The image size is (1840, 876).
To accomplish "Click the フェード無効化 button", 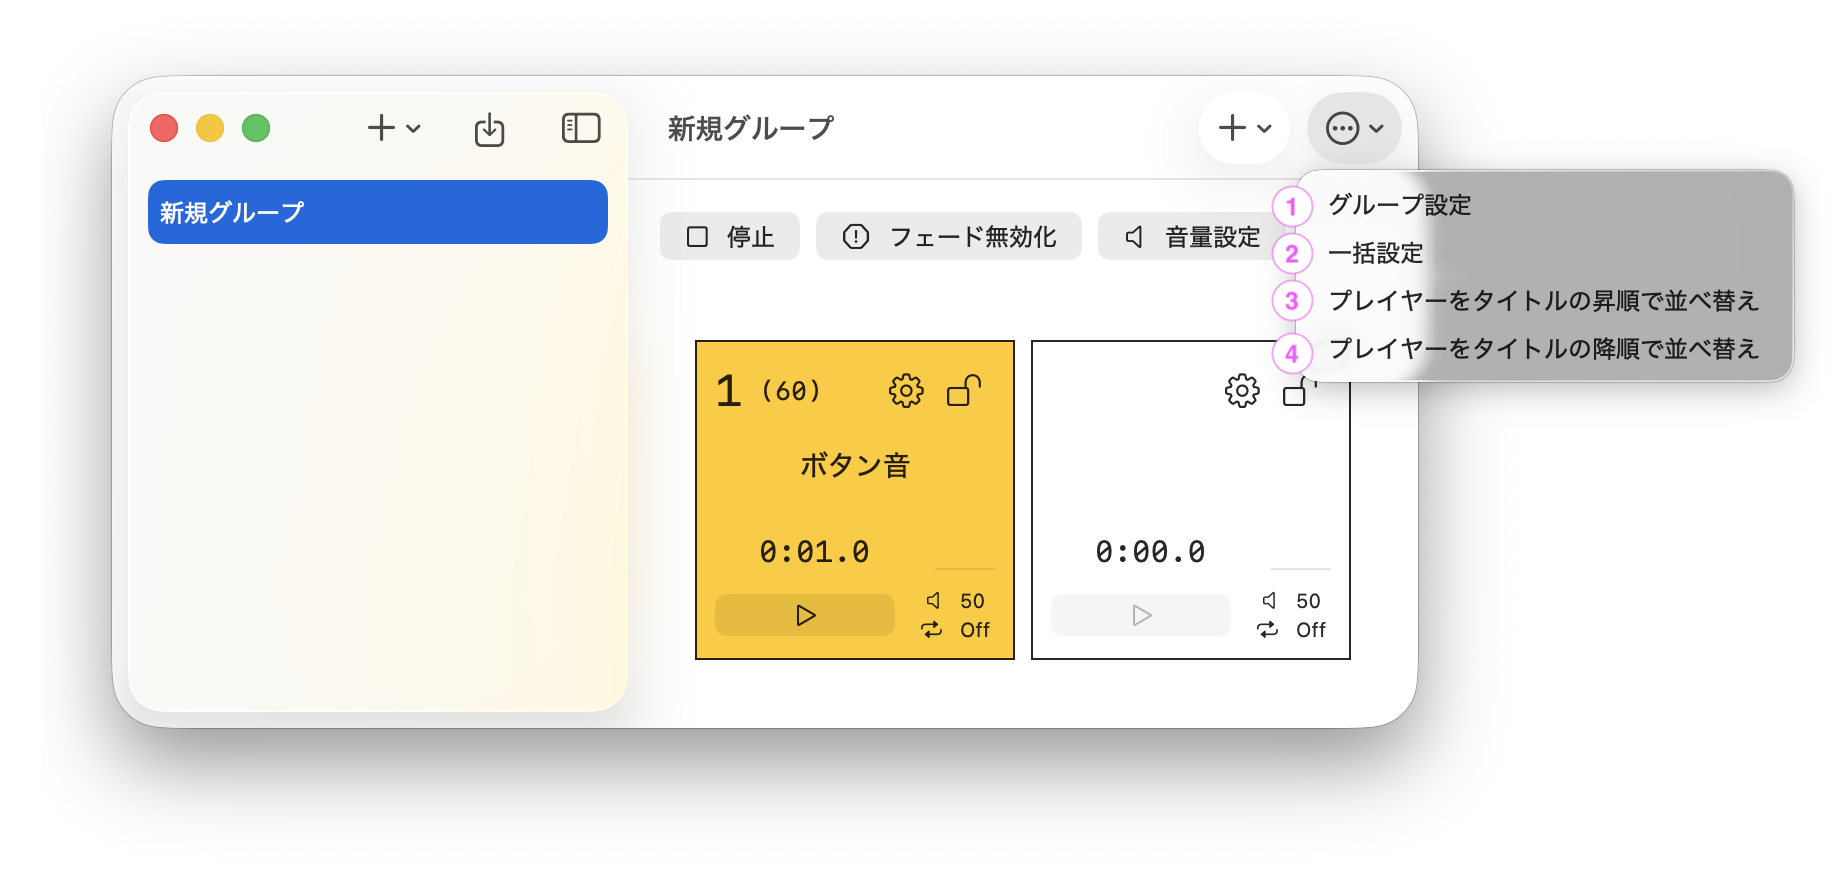I will (x=949, y=236).
